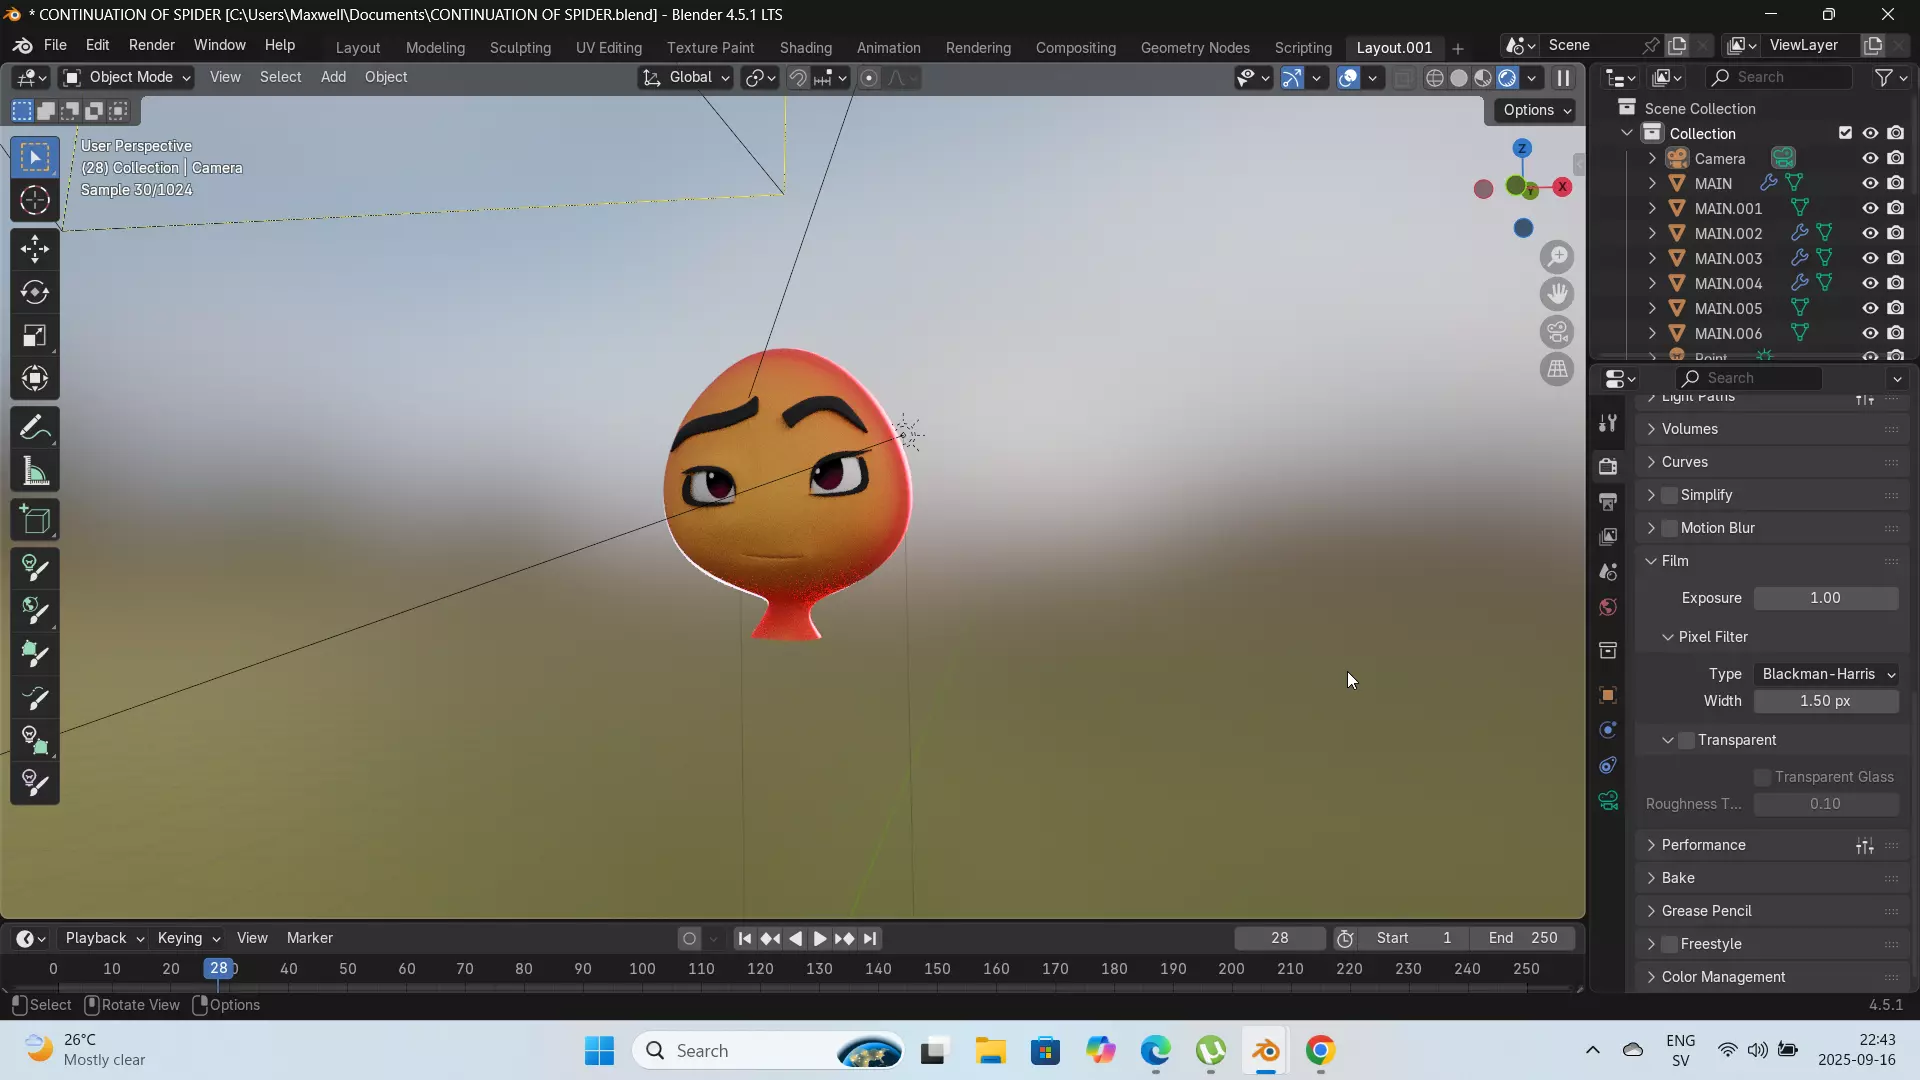
Task: Hide MAIN.003 in viewport
Action: coord(1870,258)
